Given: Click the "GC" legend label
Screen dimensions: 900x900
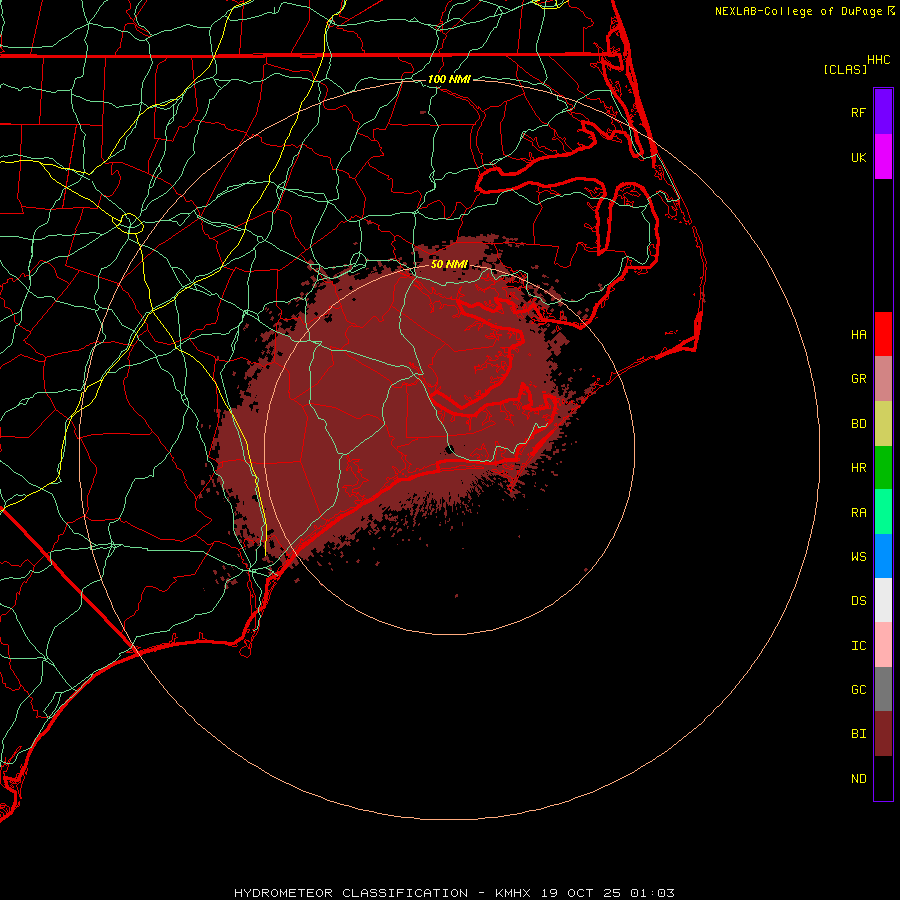Looking at the screenshot, I should click(x=859, y=690).
